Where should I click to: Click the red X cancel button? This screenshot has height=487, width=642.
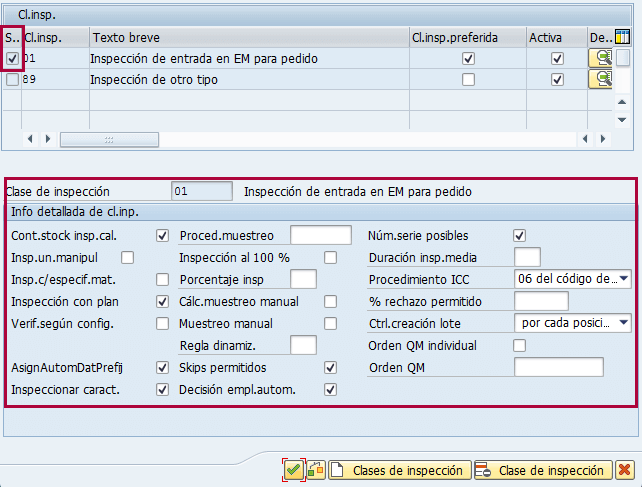pyautogui.click(x=624, y=470)
